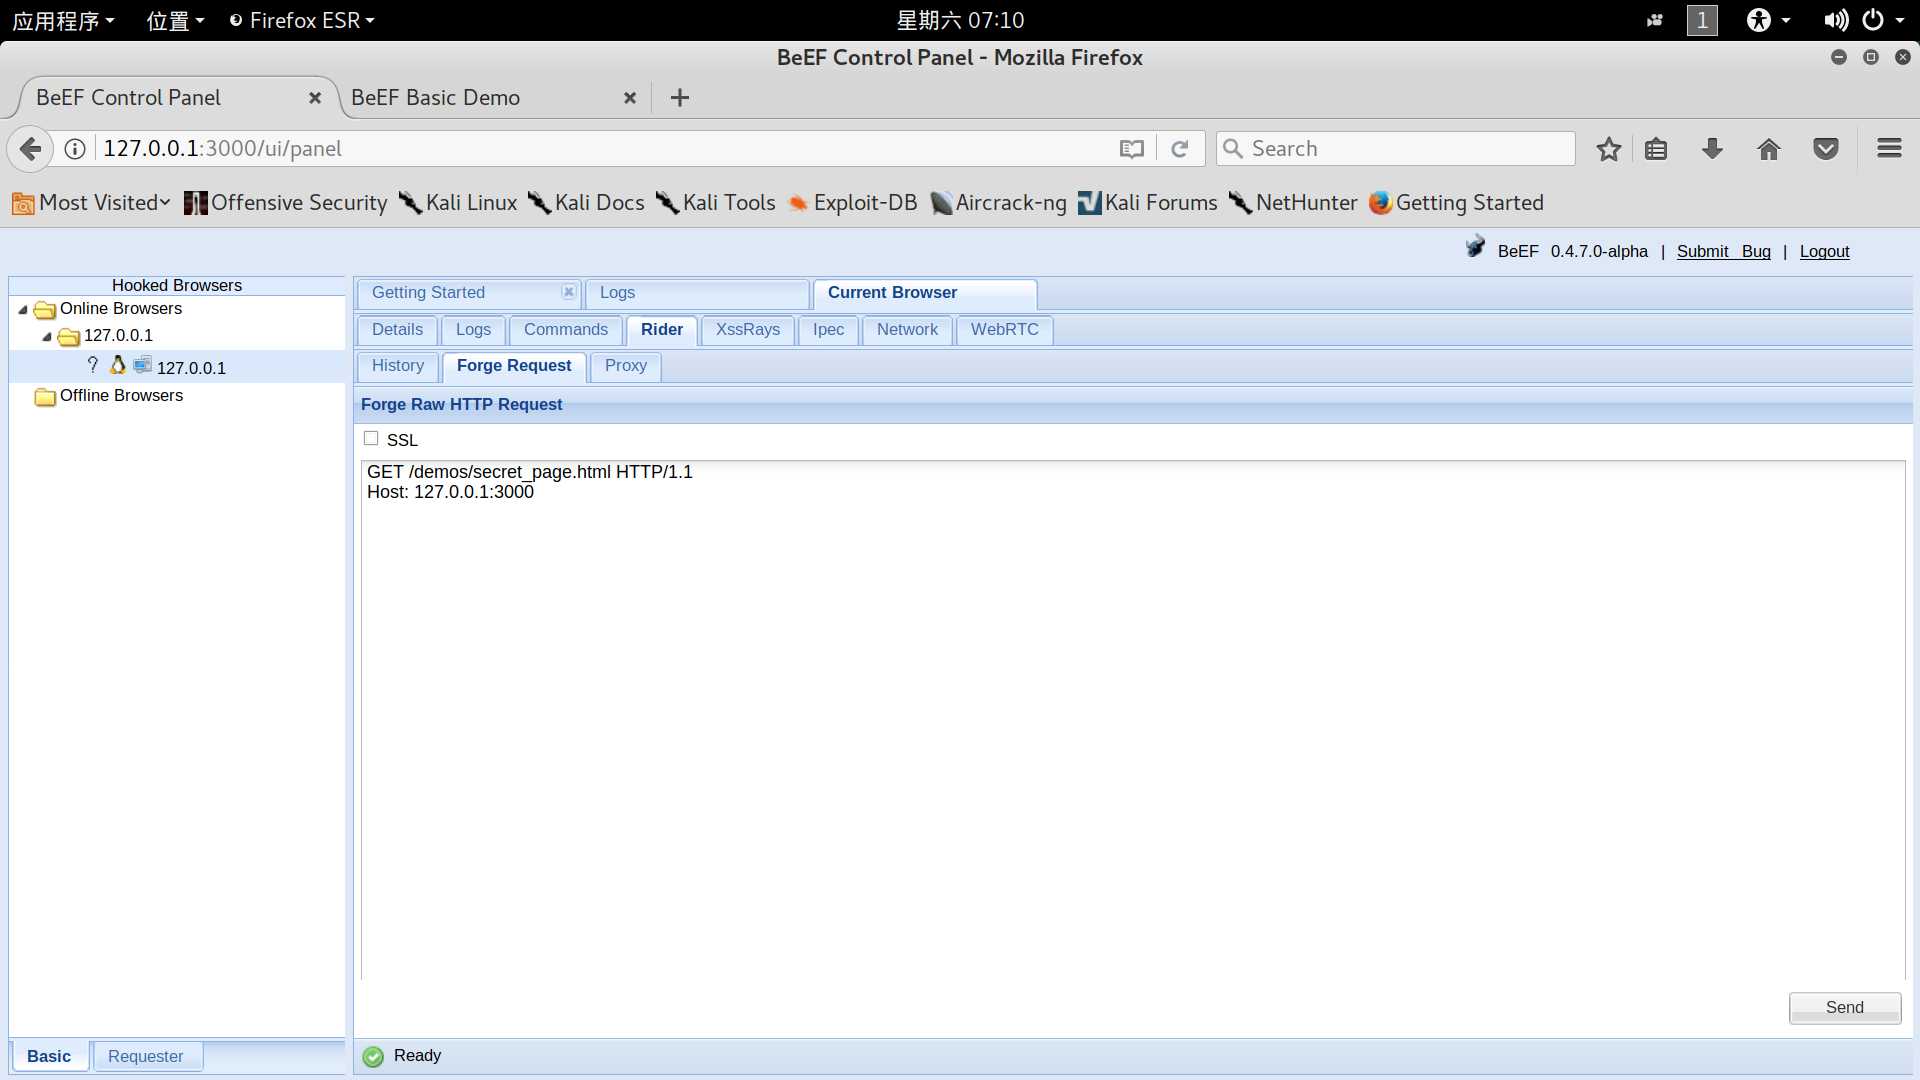Select the Basic tab at bottom
This screenshot has height=1080, width=1920.
(49, 1056)
